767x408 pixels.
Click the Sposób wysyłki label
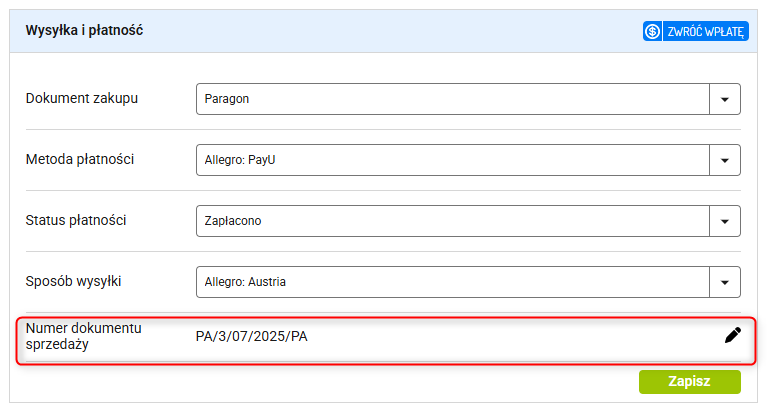click(x=73, y=281)
